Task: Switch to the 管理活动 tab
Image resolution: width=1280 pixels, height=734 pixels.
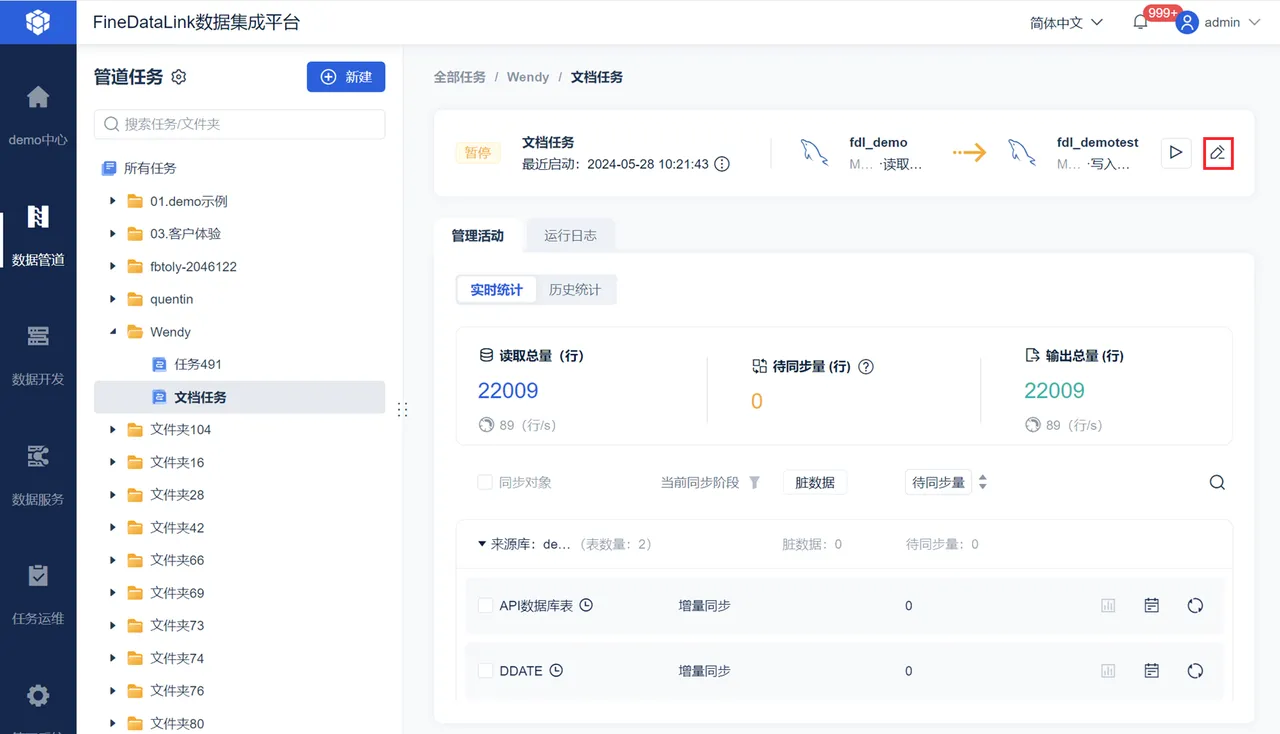Action: tap(478, 236)
